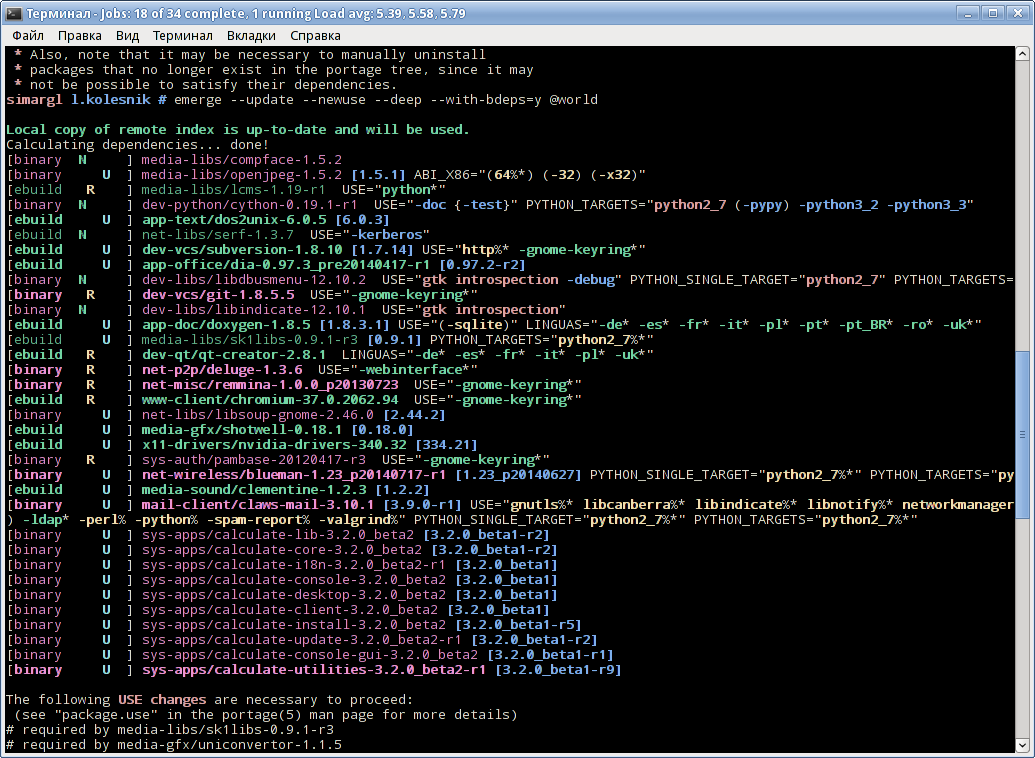Click the dev-vcs/git-1.8.5.5 package line
The height and width of the screenshot is (758, 1035).
pyautogui.click(x=242, y=294)
